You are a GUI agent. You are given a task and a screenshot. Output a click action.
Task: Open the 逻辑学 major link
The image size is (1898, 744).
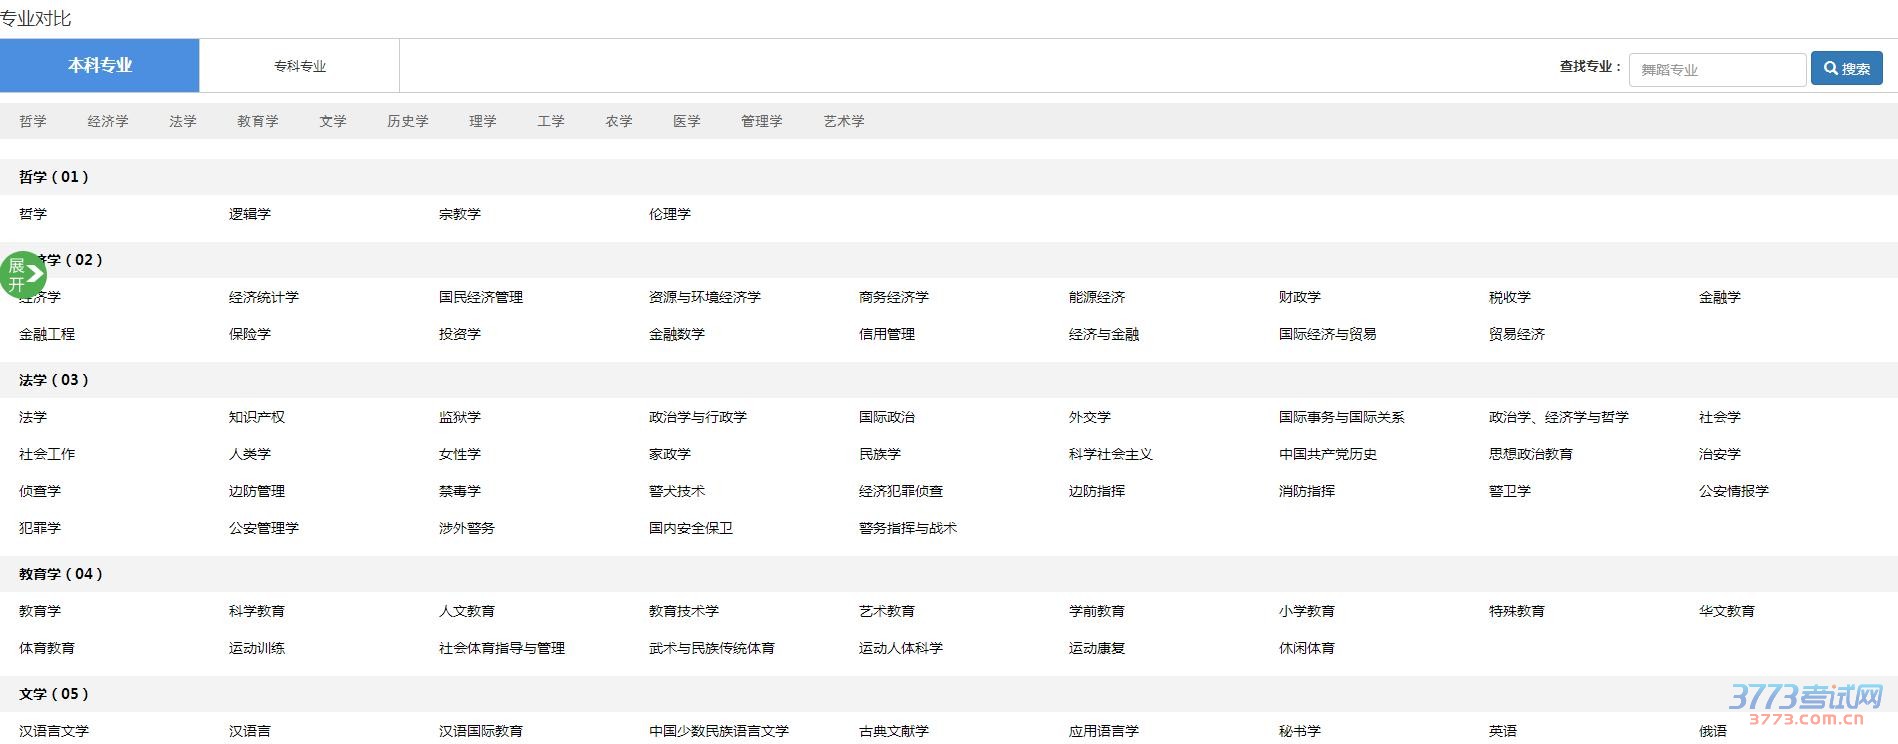click(250, 214)
